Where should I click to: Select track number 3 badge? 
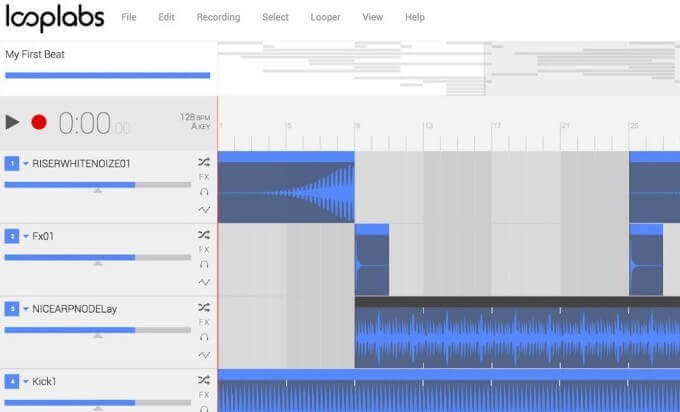pyautogui.click(x=12, y=309)
